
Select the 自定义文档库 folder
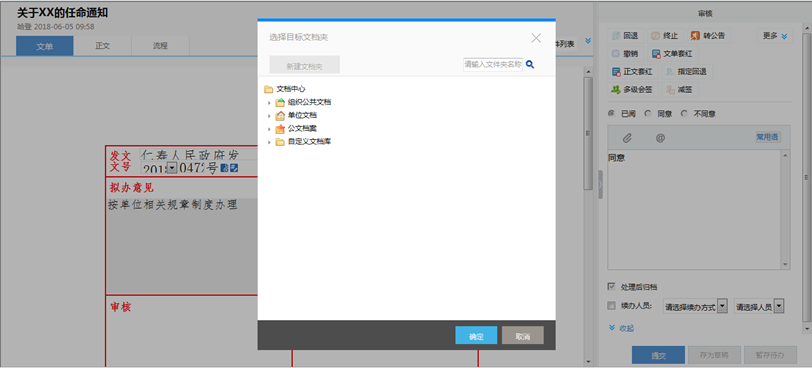(x=303, y=141)
